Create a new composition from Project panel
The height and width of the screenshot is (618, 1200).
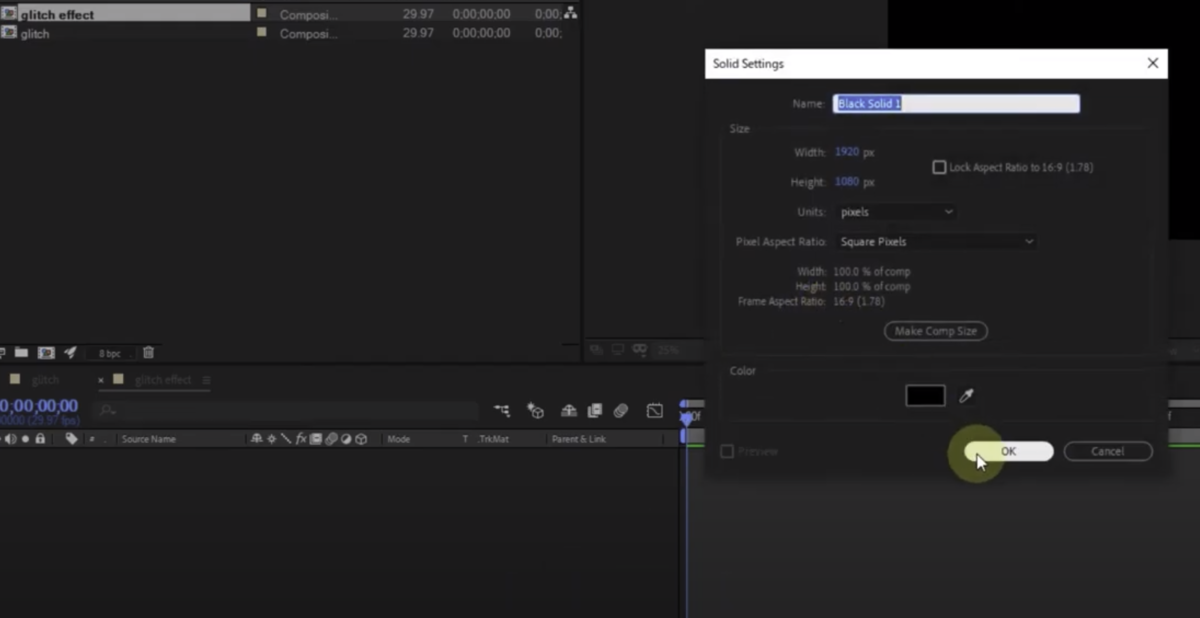pyautogui.click(x=46, y=353)
